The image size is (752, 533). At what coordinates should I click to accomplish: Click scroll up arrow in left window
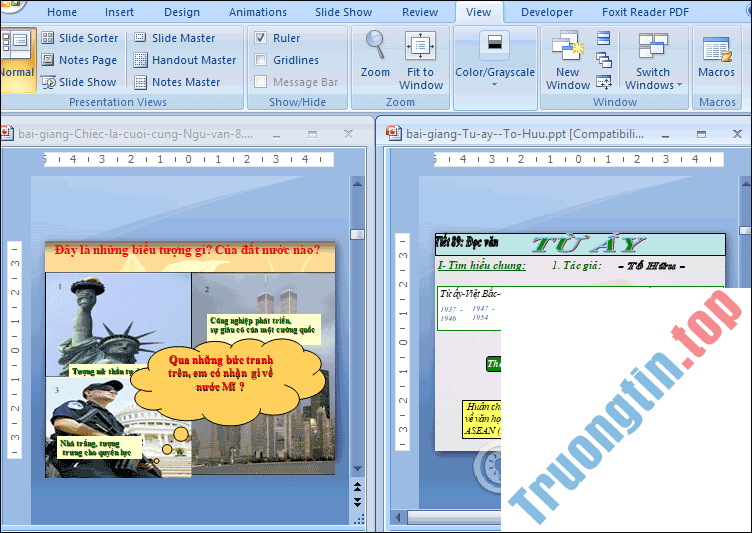pos(357,183)
